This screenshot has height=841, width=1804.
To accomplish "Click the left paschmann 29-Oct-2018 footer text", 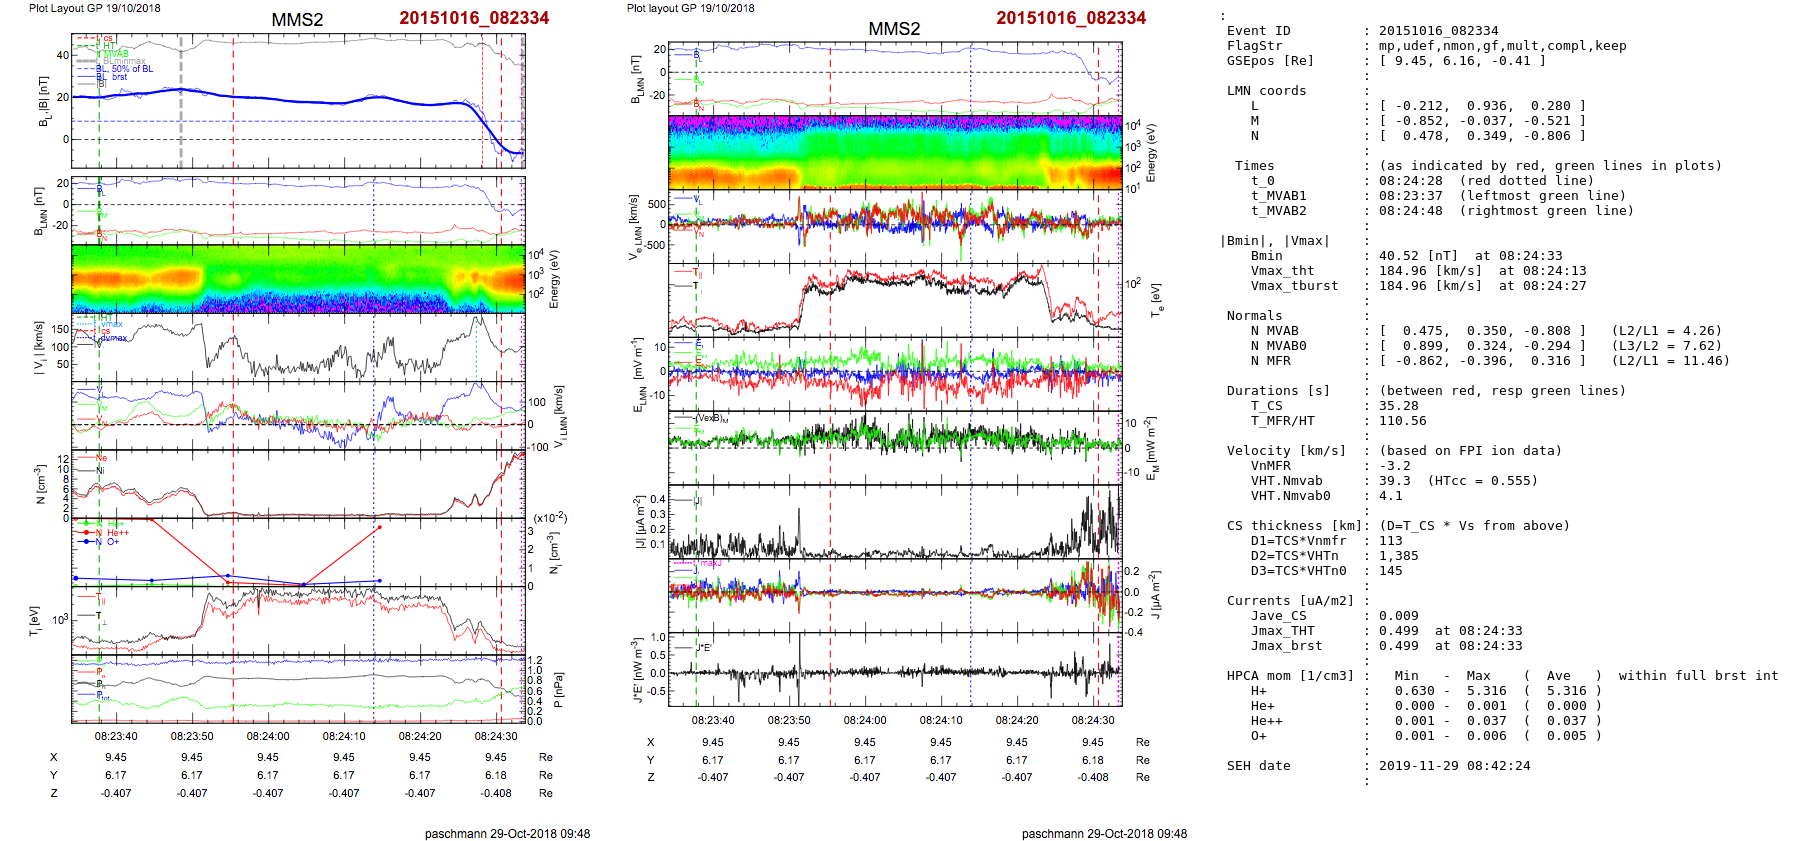I will click(507, 834).
